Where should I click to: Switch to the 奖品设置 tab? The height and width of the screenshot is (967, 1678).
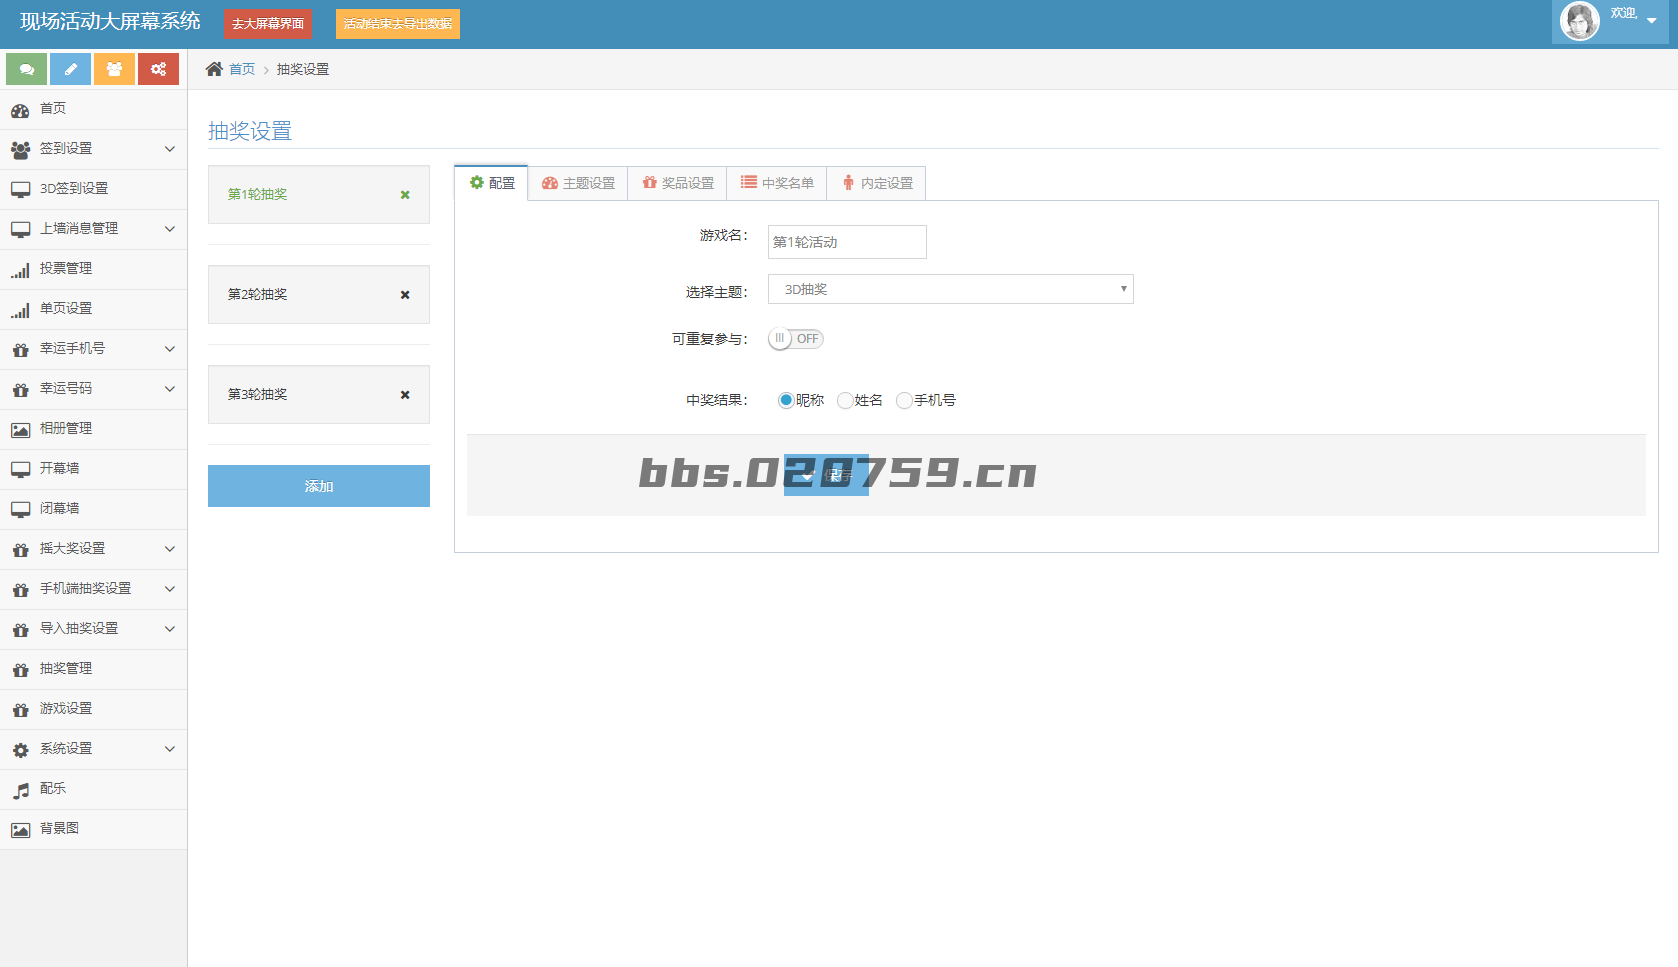(x=678, y=183)
